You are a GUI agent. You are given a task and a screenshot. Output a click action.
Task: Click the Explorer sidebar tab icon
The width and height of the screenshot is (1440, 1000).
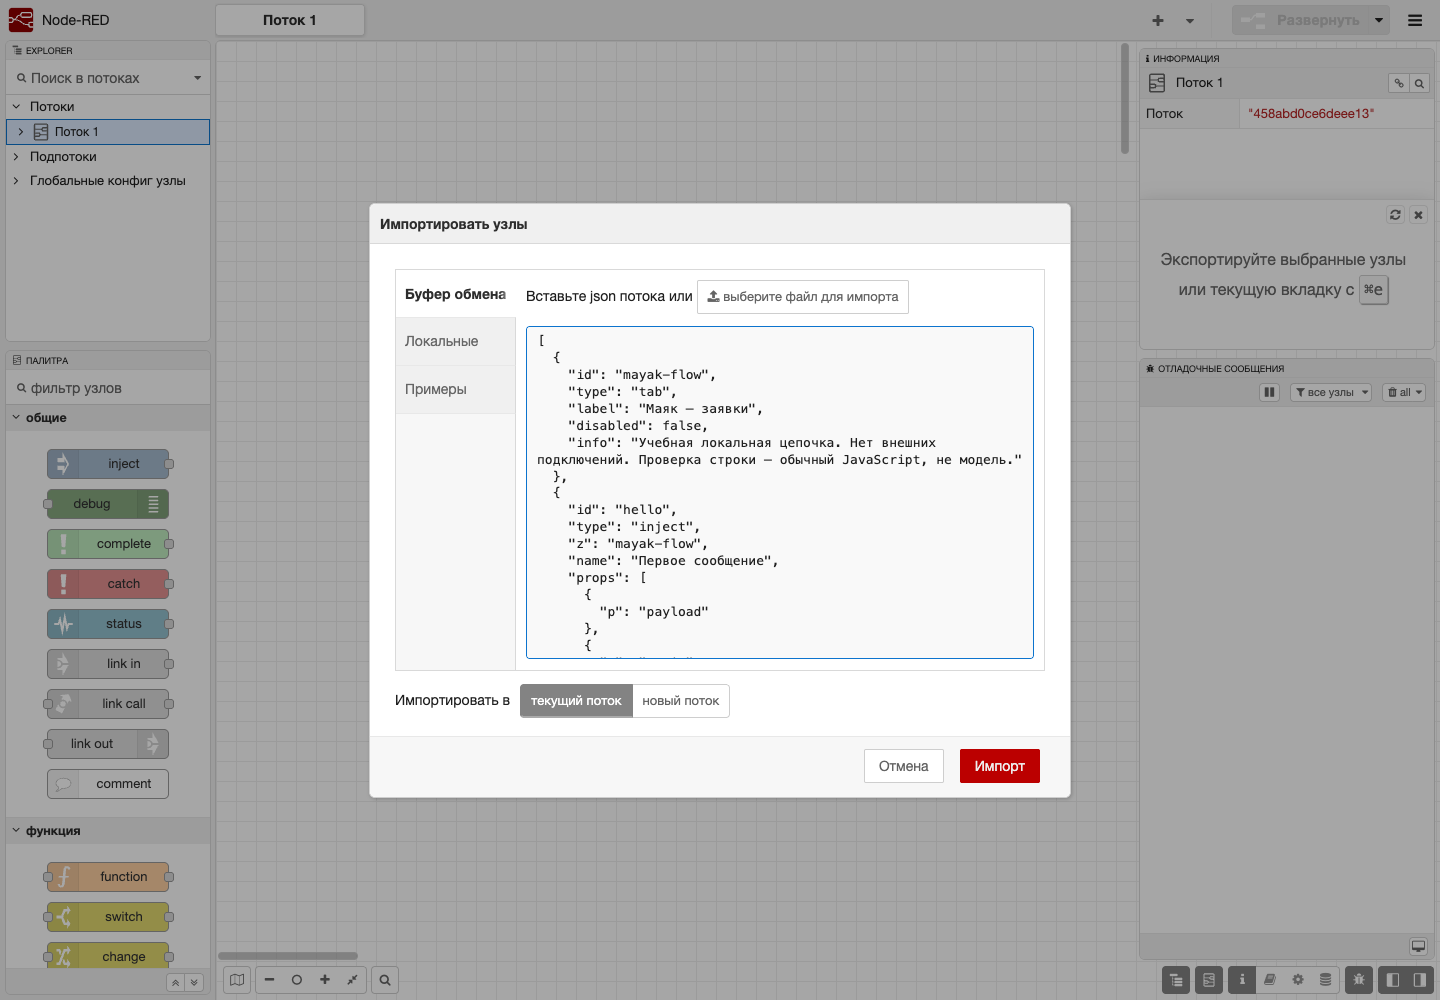(x=1176, y=980)
